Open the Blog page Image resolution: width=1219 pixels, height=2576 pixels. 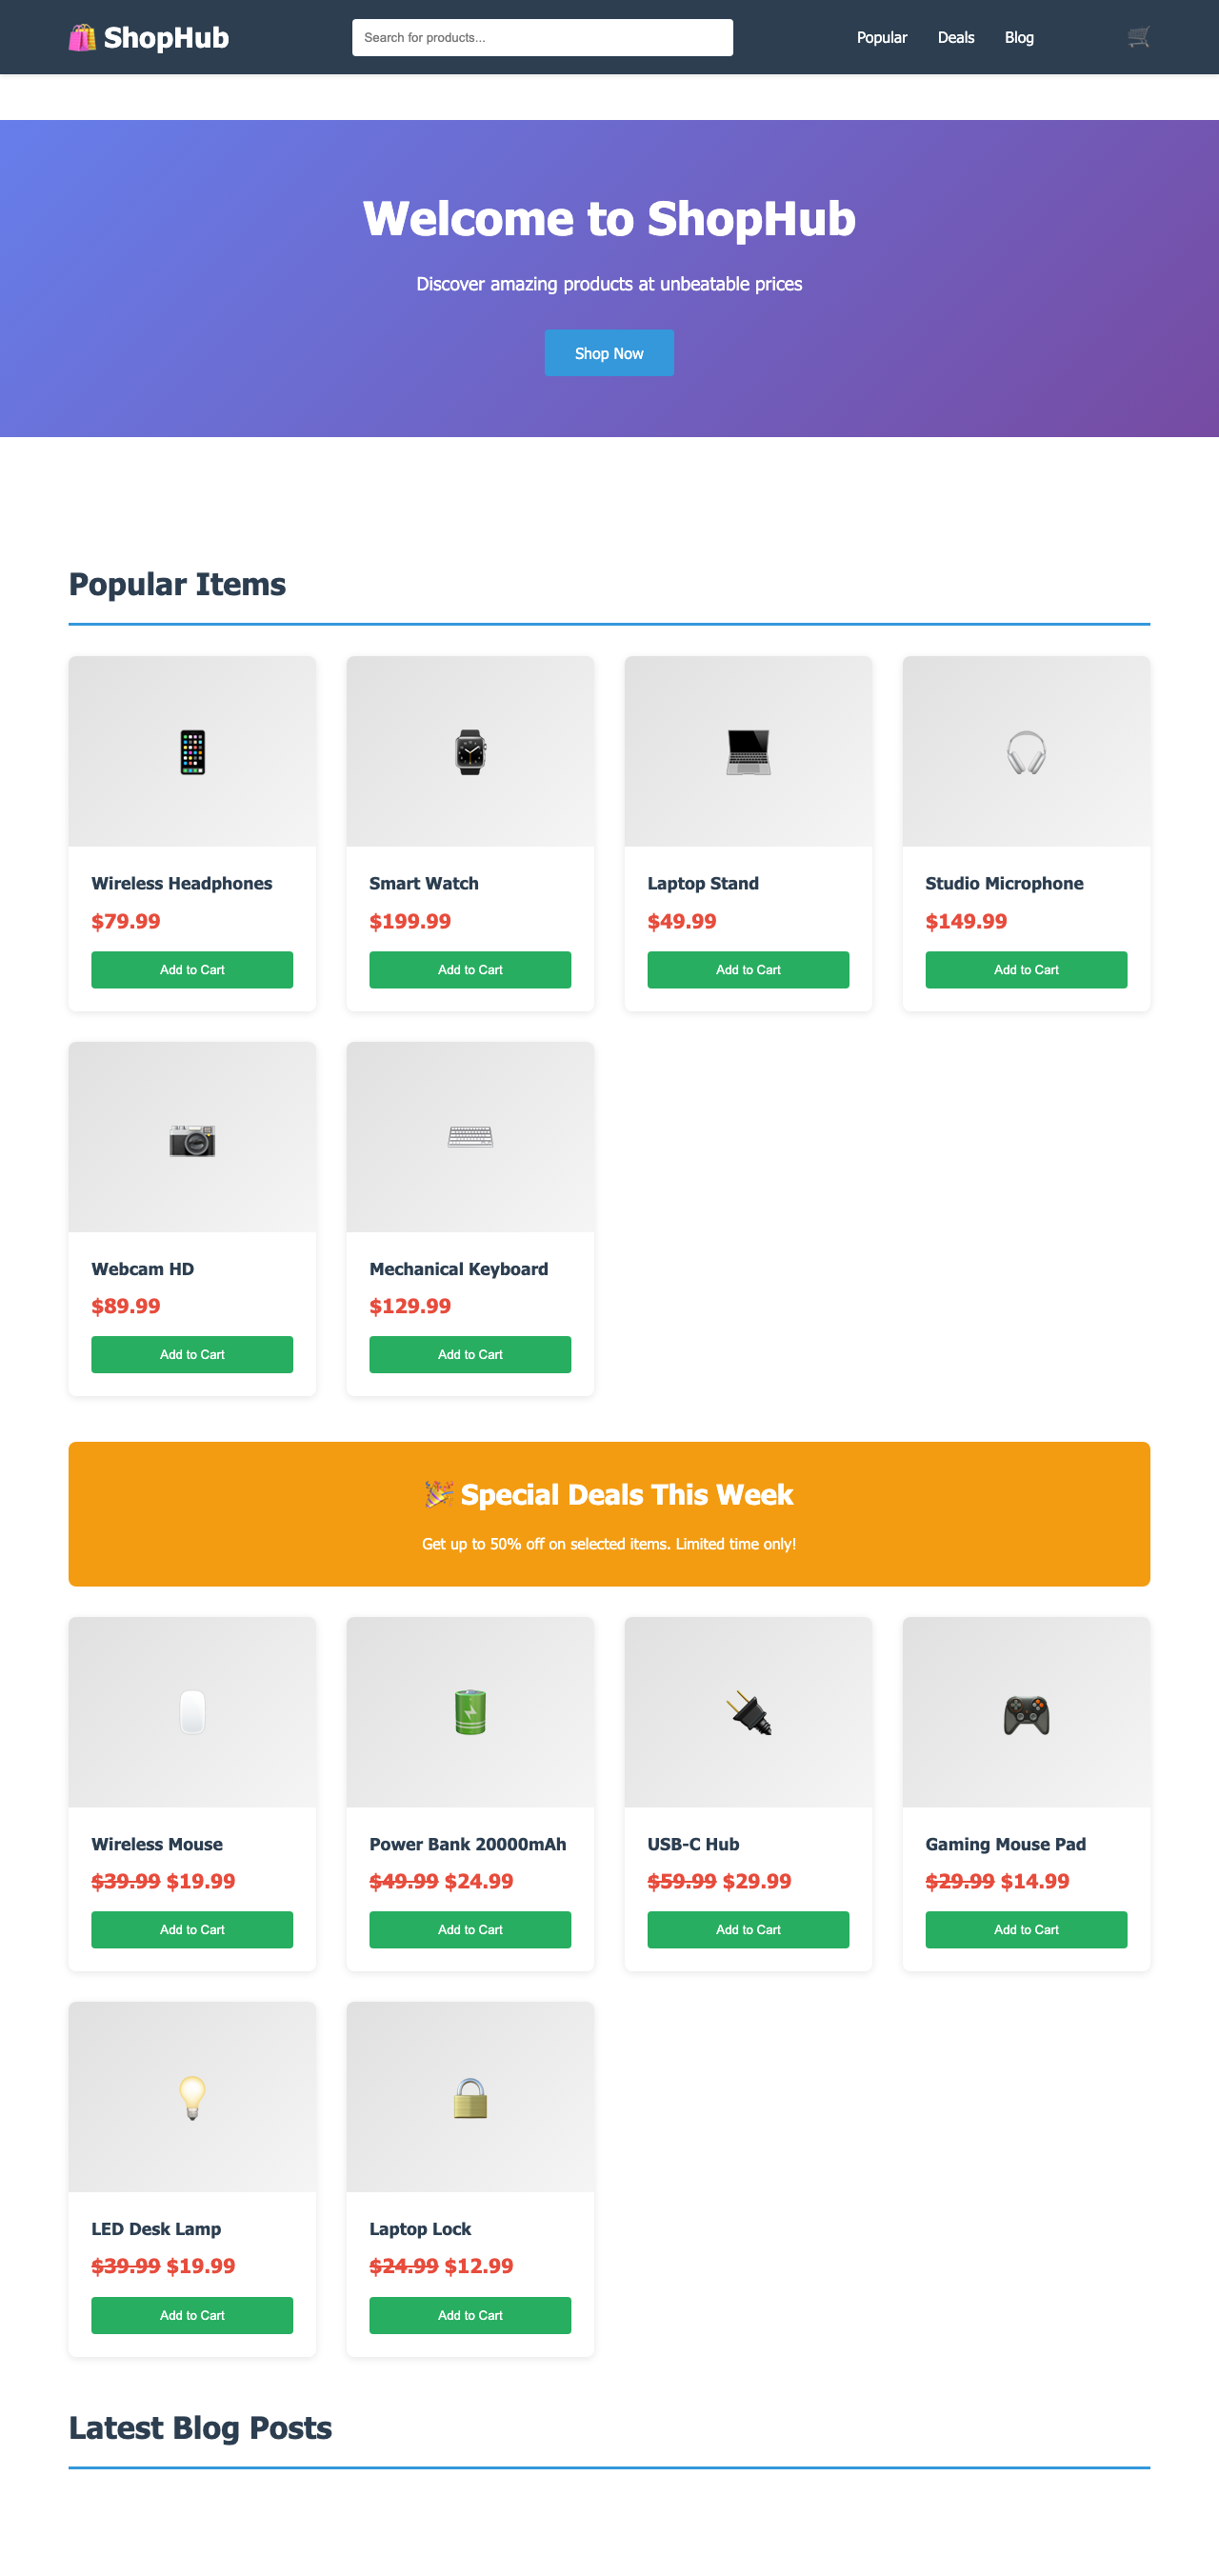(1019, 37)
